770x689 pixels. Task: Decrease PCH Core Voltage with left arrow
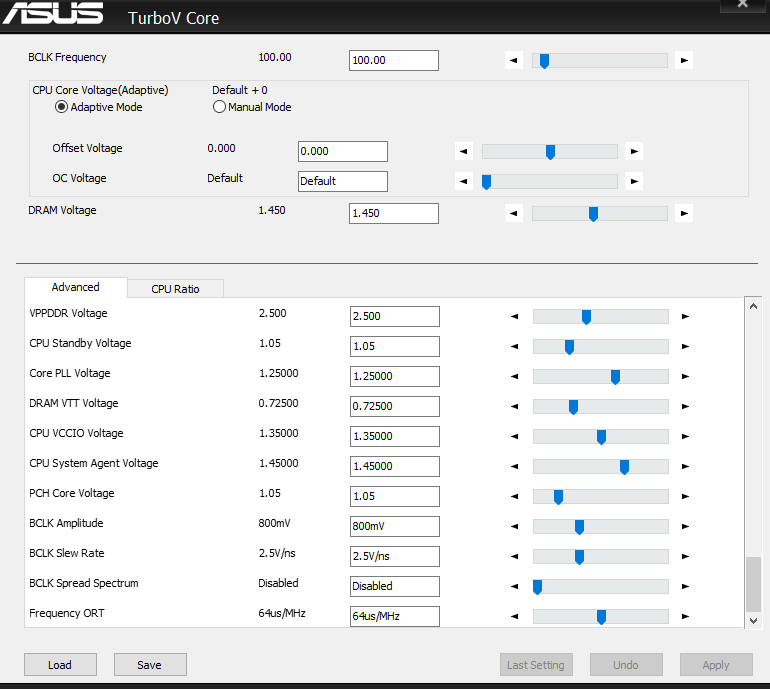click(x=514, y=496)
